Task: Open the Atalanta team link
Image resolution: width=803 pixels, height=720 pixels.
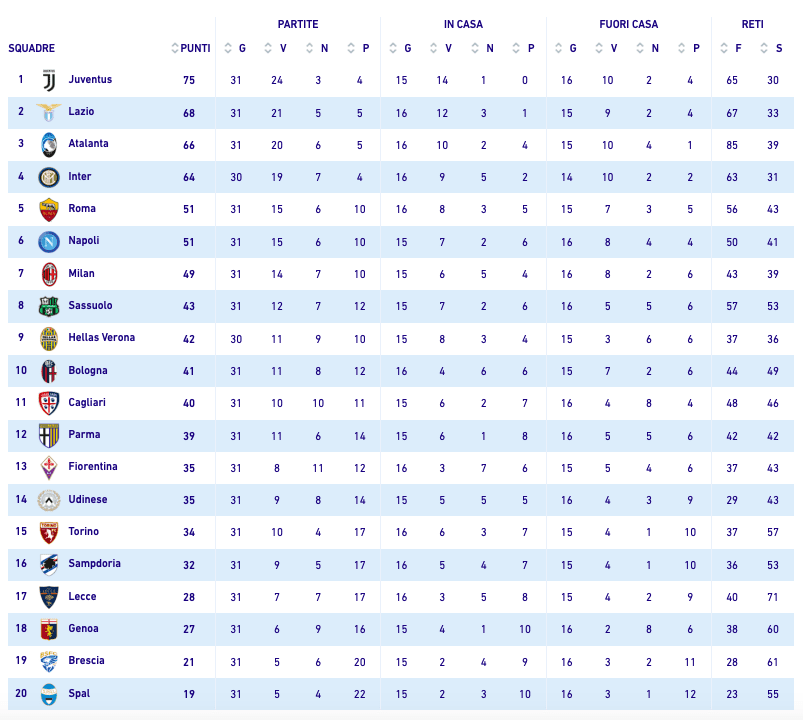Action: click(88, 144)
